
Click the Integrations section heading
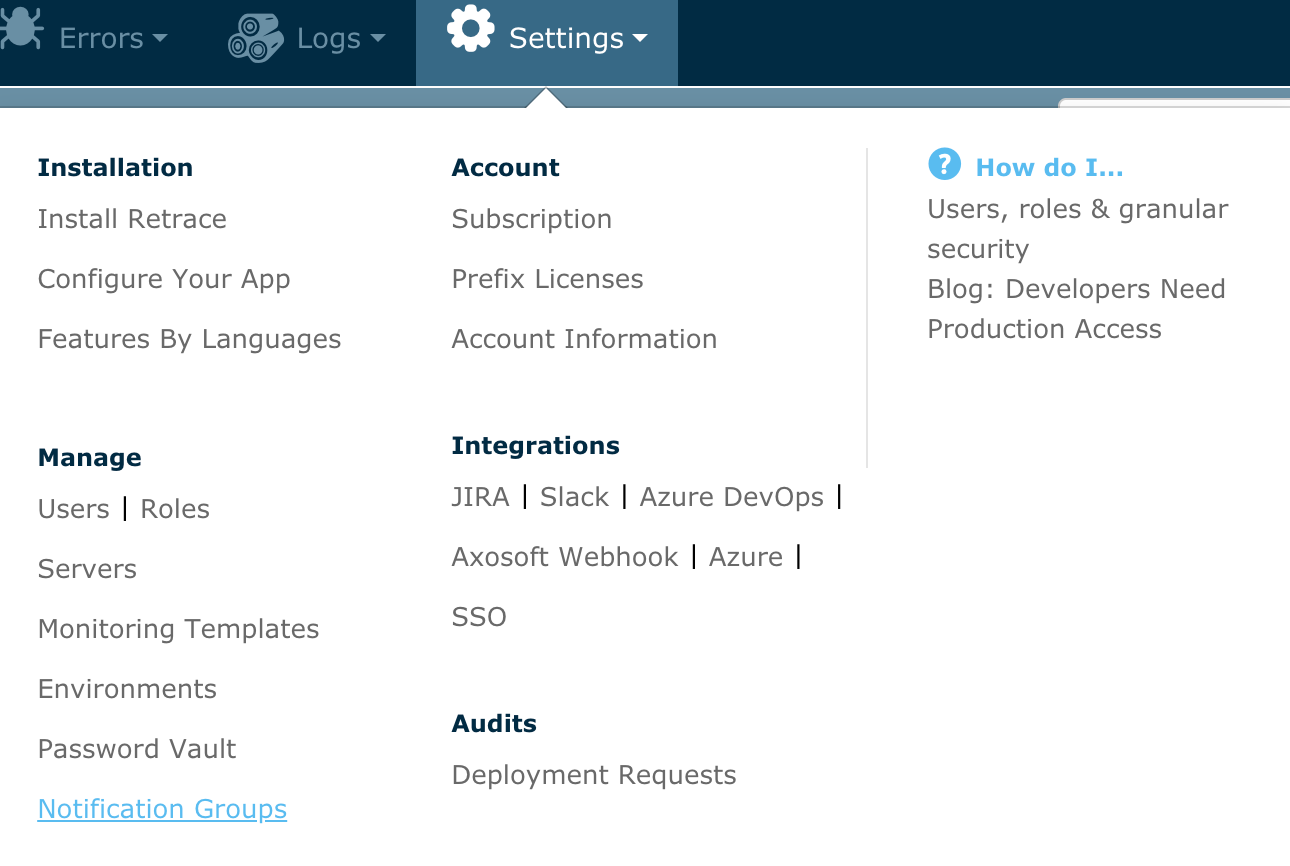pyautogui.click(x=535, y=446)
